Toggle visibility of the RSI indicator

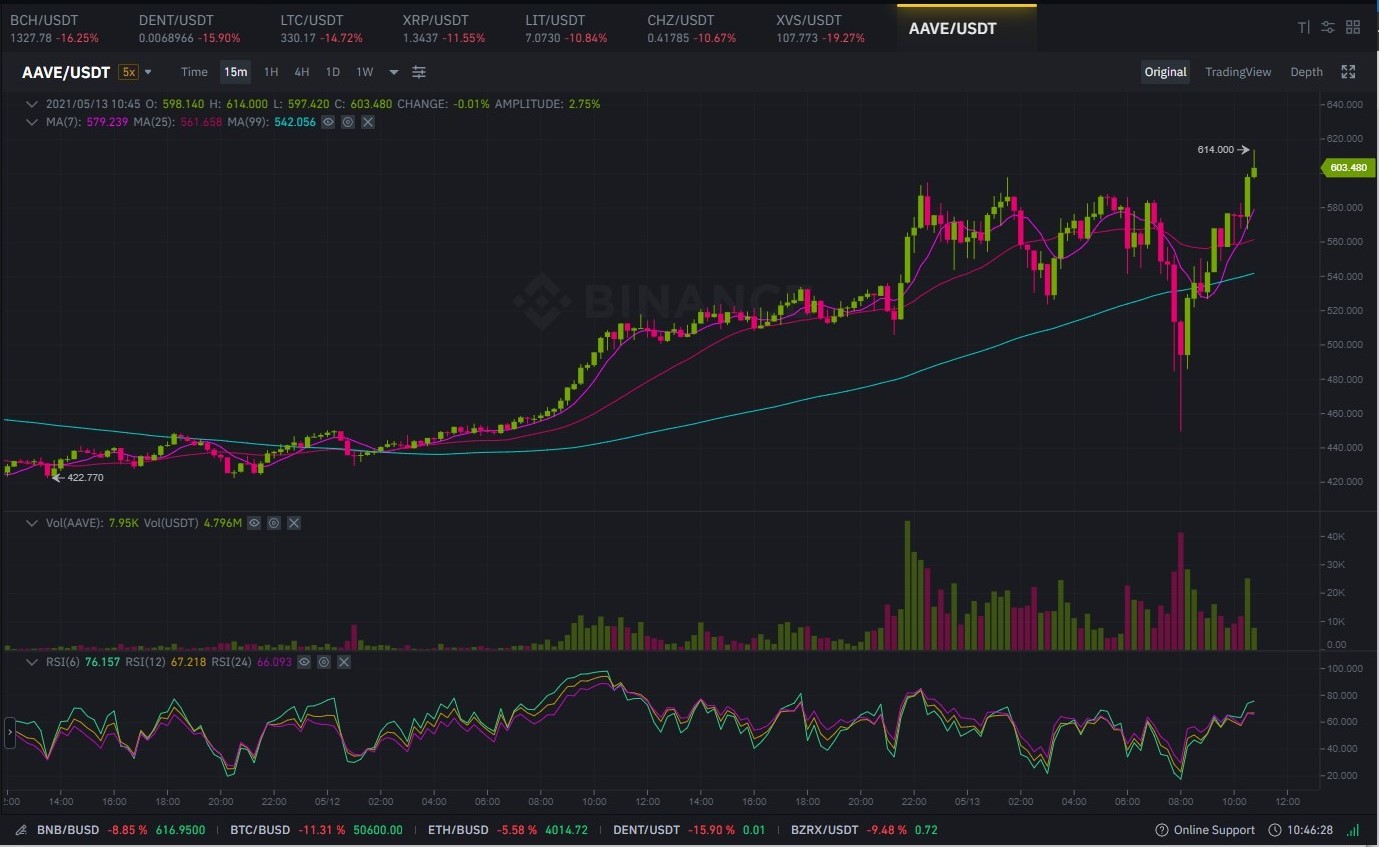(x=304, y=662)
